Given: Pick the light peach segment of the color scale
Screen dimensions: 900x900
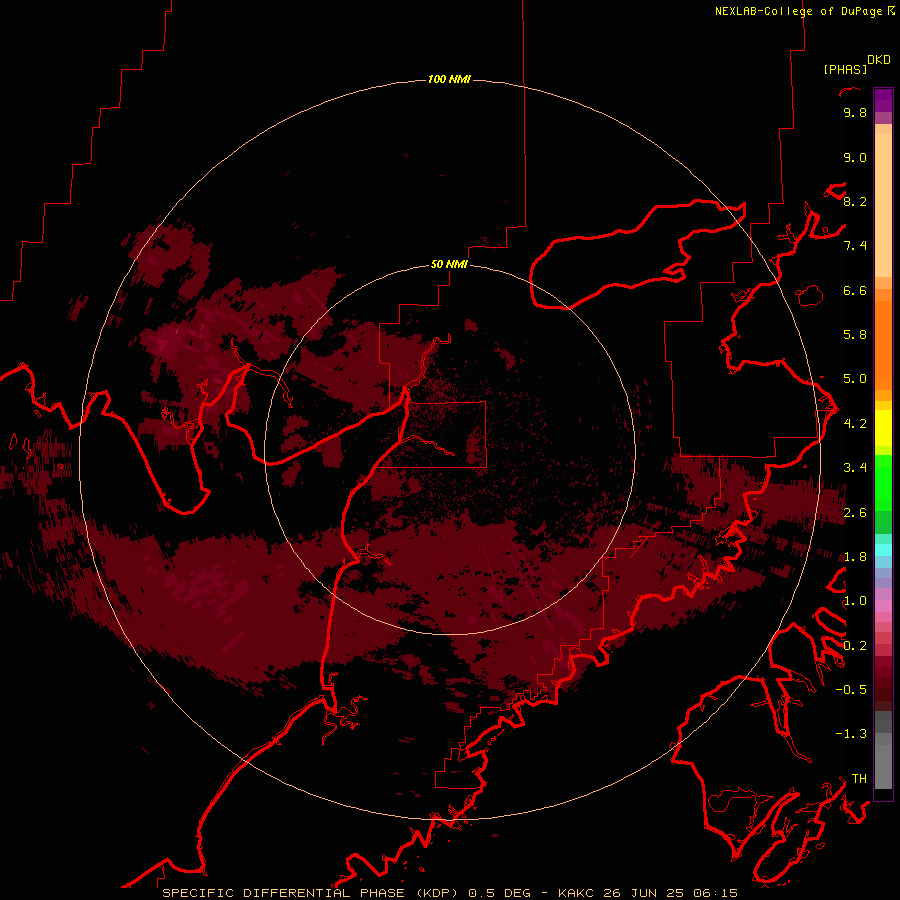Looking at the screenshot, I should (x=883, y=205).
